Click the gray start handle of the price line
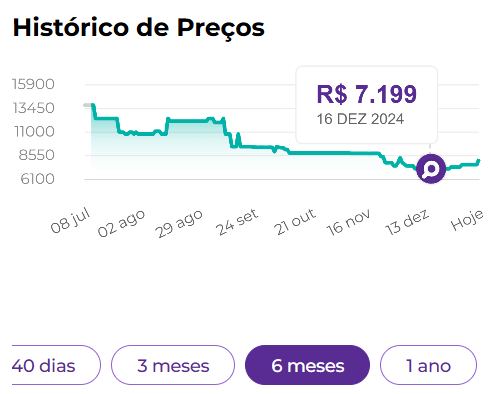The image size is (500, 394). pyautogui.click(x=87, y=105)
